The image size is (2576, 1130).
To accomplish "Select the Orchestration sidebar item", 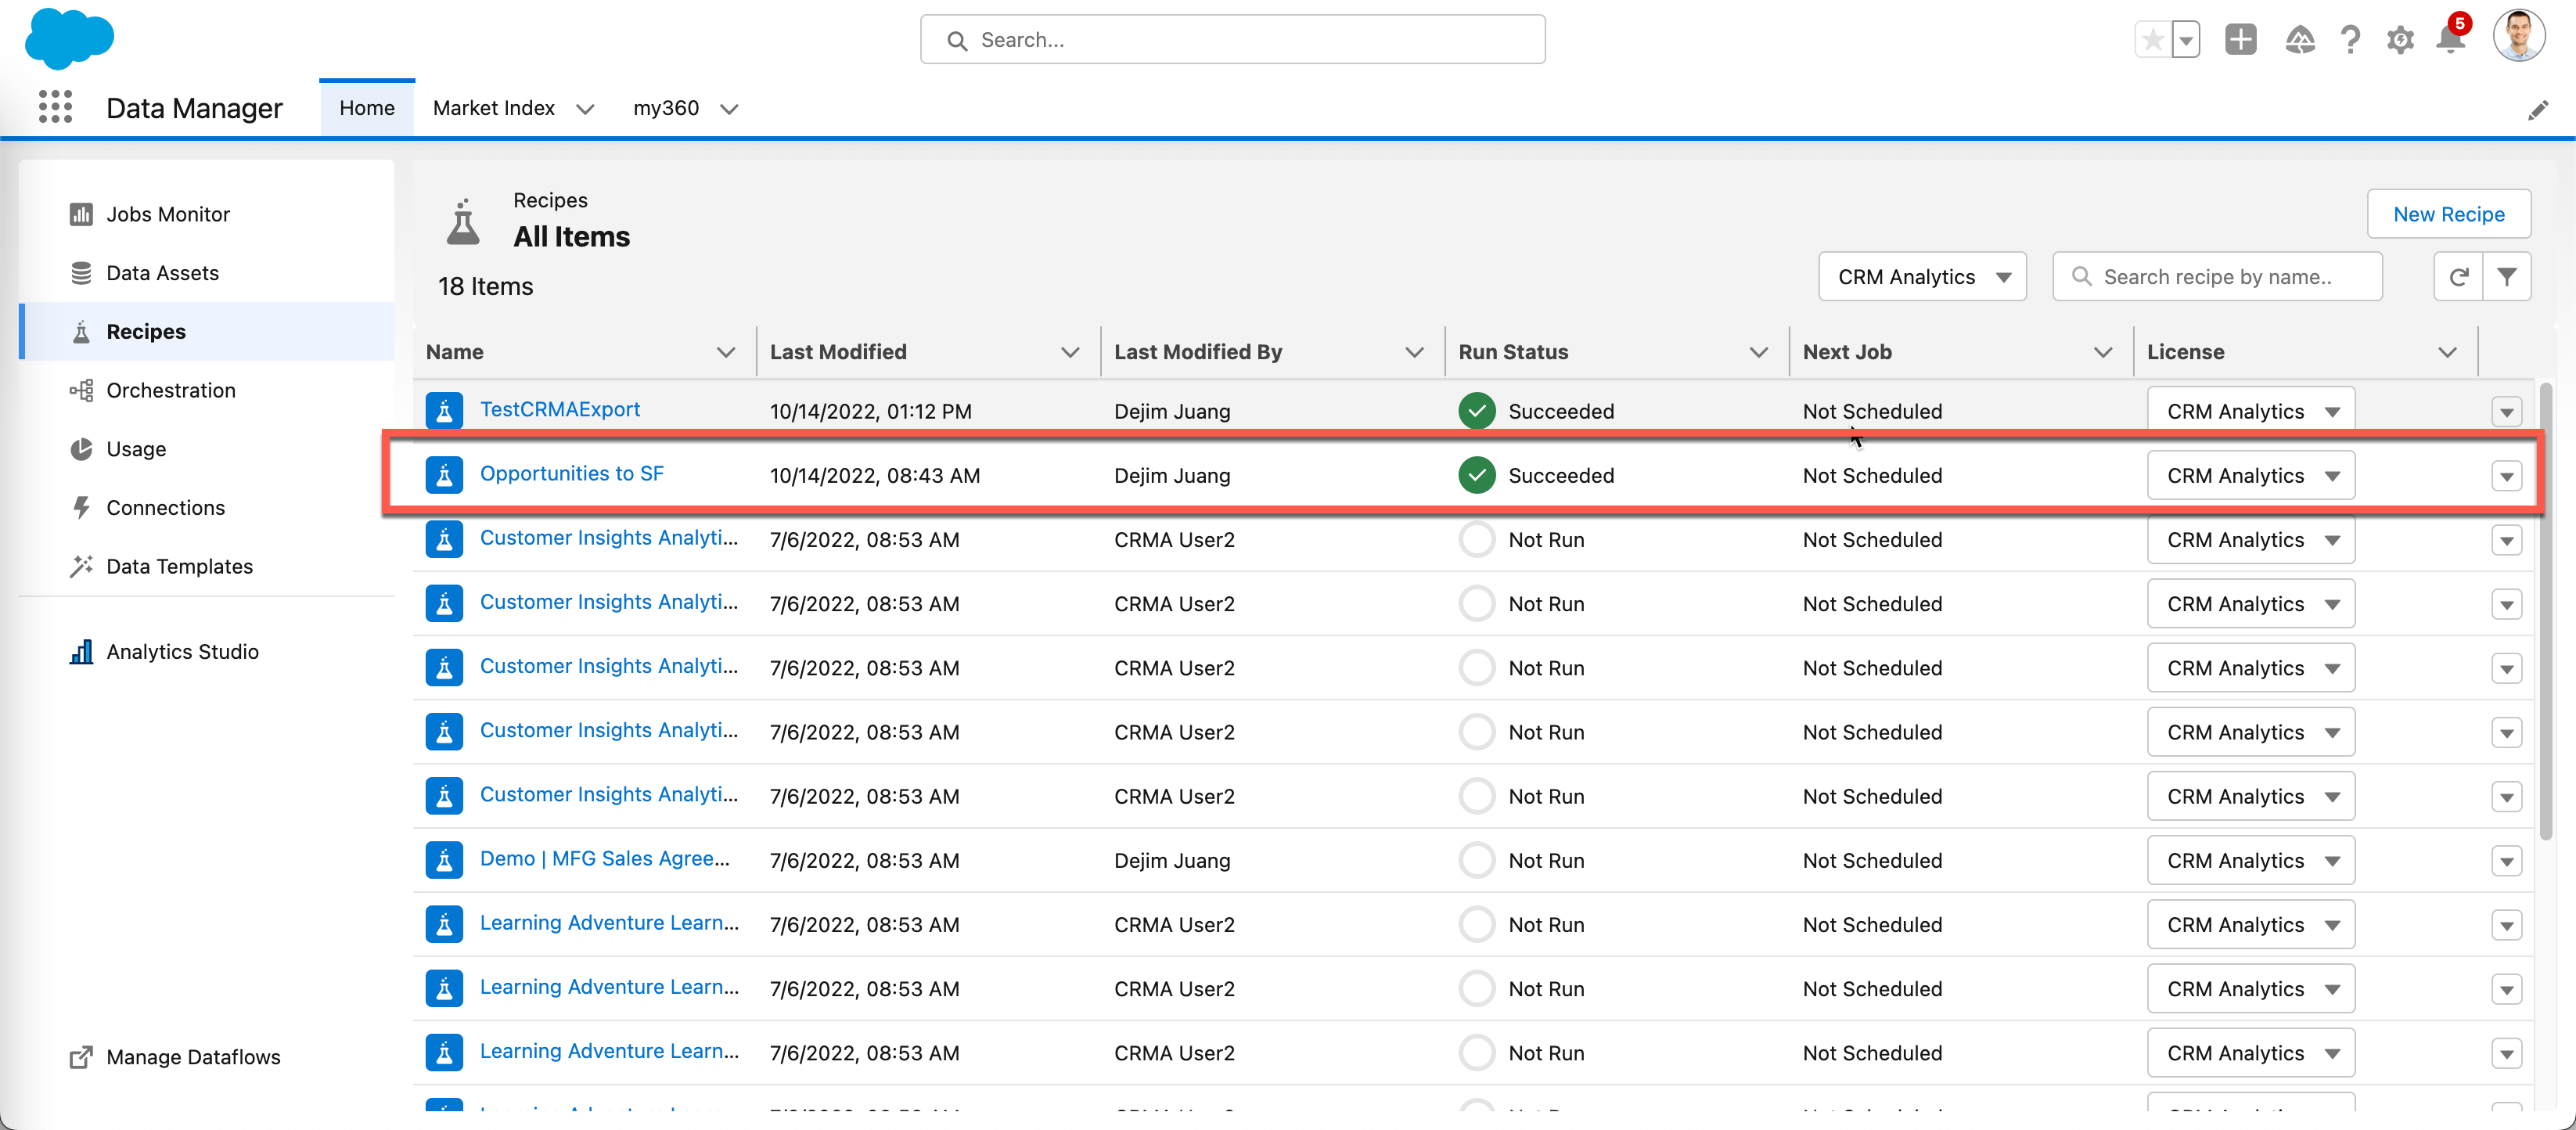I will pyautogui.click(x=171, y=390).
